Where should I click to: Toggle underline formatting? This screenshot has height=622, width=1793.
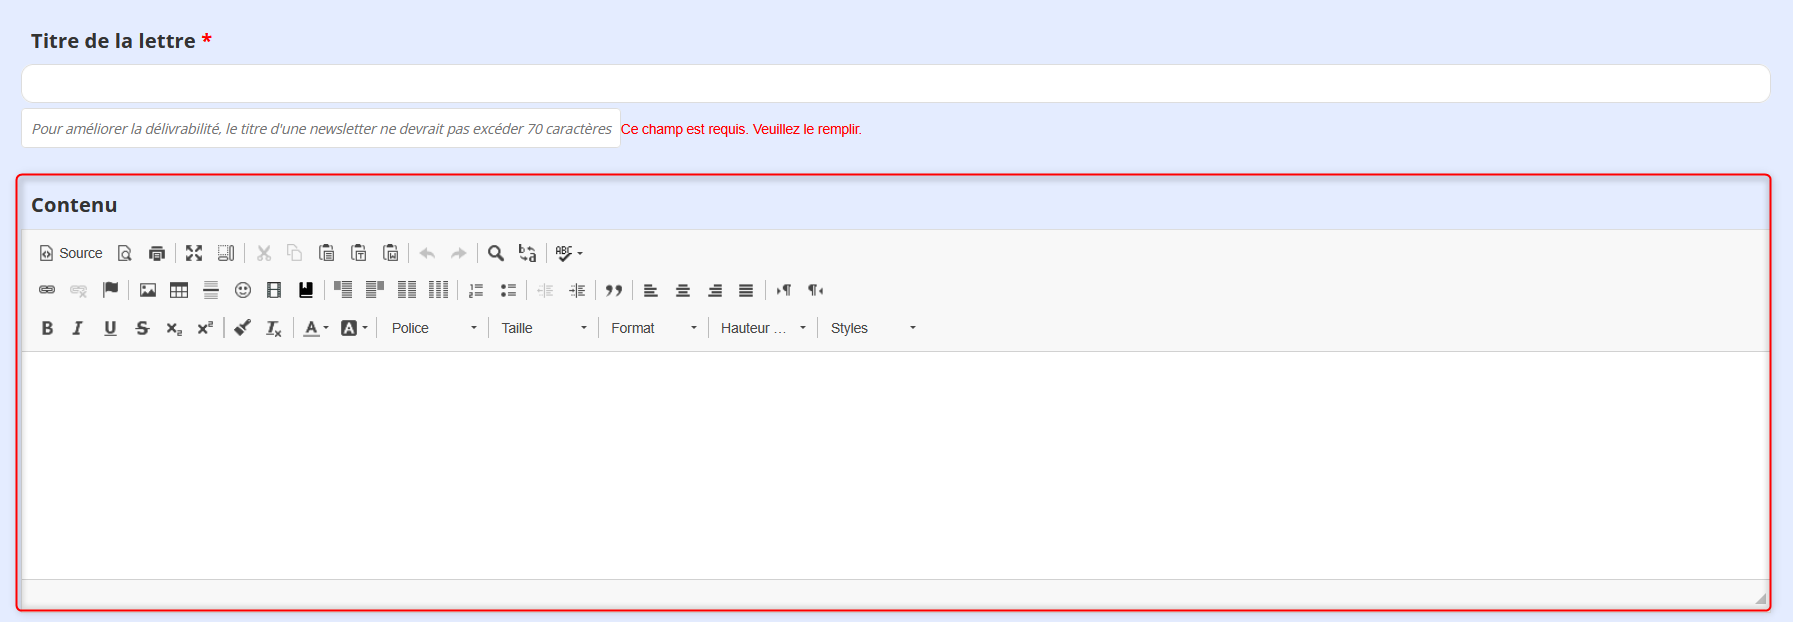(110, 328)
